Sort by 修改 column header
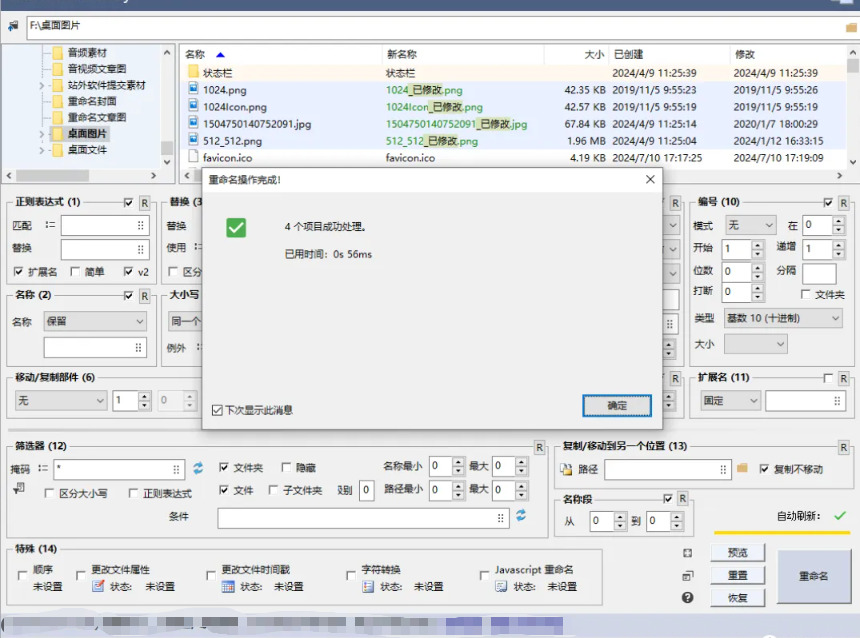 tap(744, 54)
